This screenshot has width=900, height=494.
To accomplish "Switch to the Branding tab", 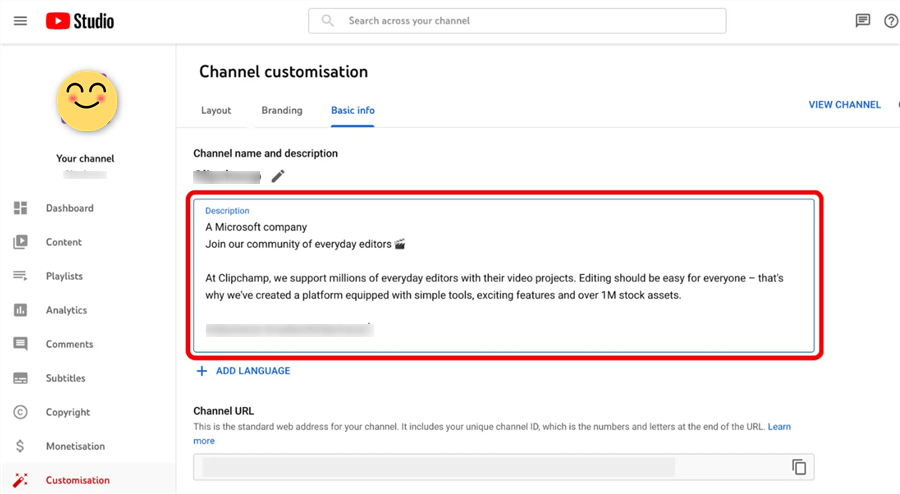I will click(x=282, y=110).
